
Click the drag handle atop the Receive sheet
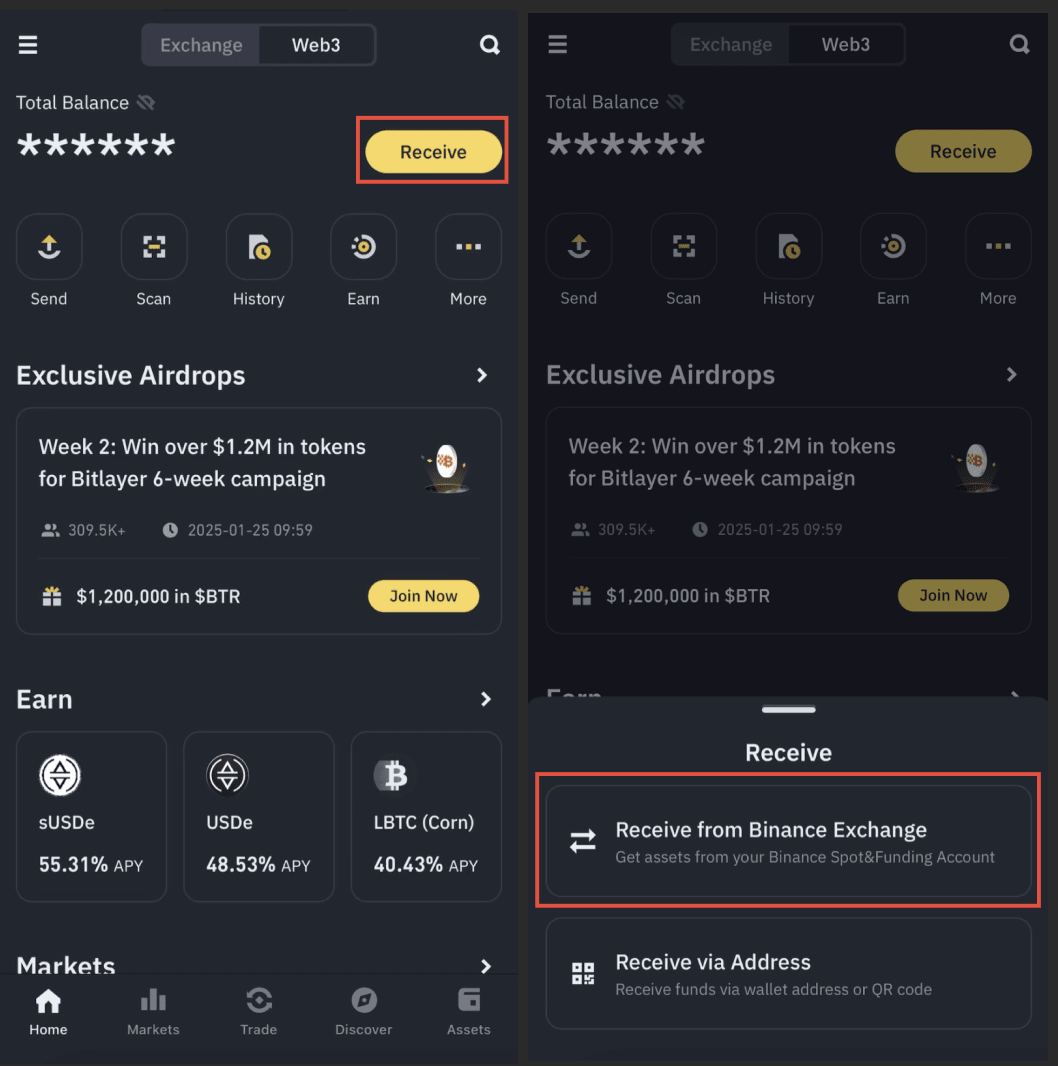pos(788,710)
